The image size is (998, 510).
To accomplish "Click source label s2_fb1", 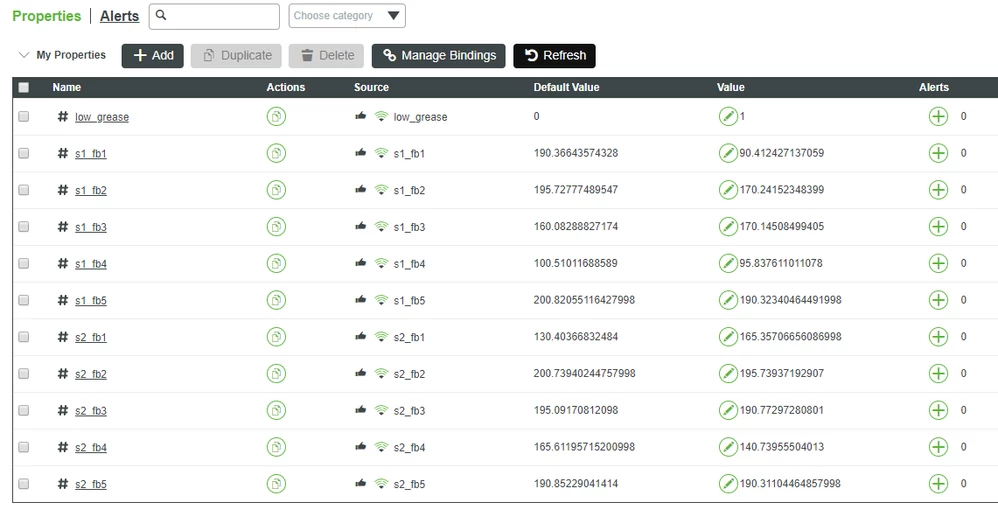I will tap(409, 337).
